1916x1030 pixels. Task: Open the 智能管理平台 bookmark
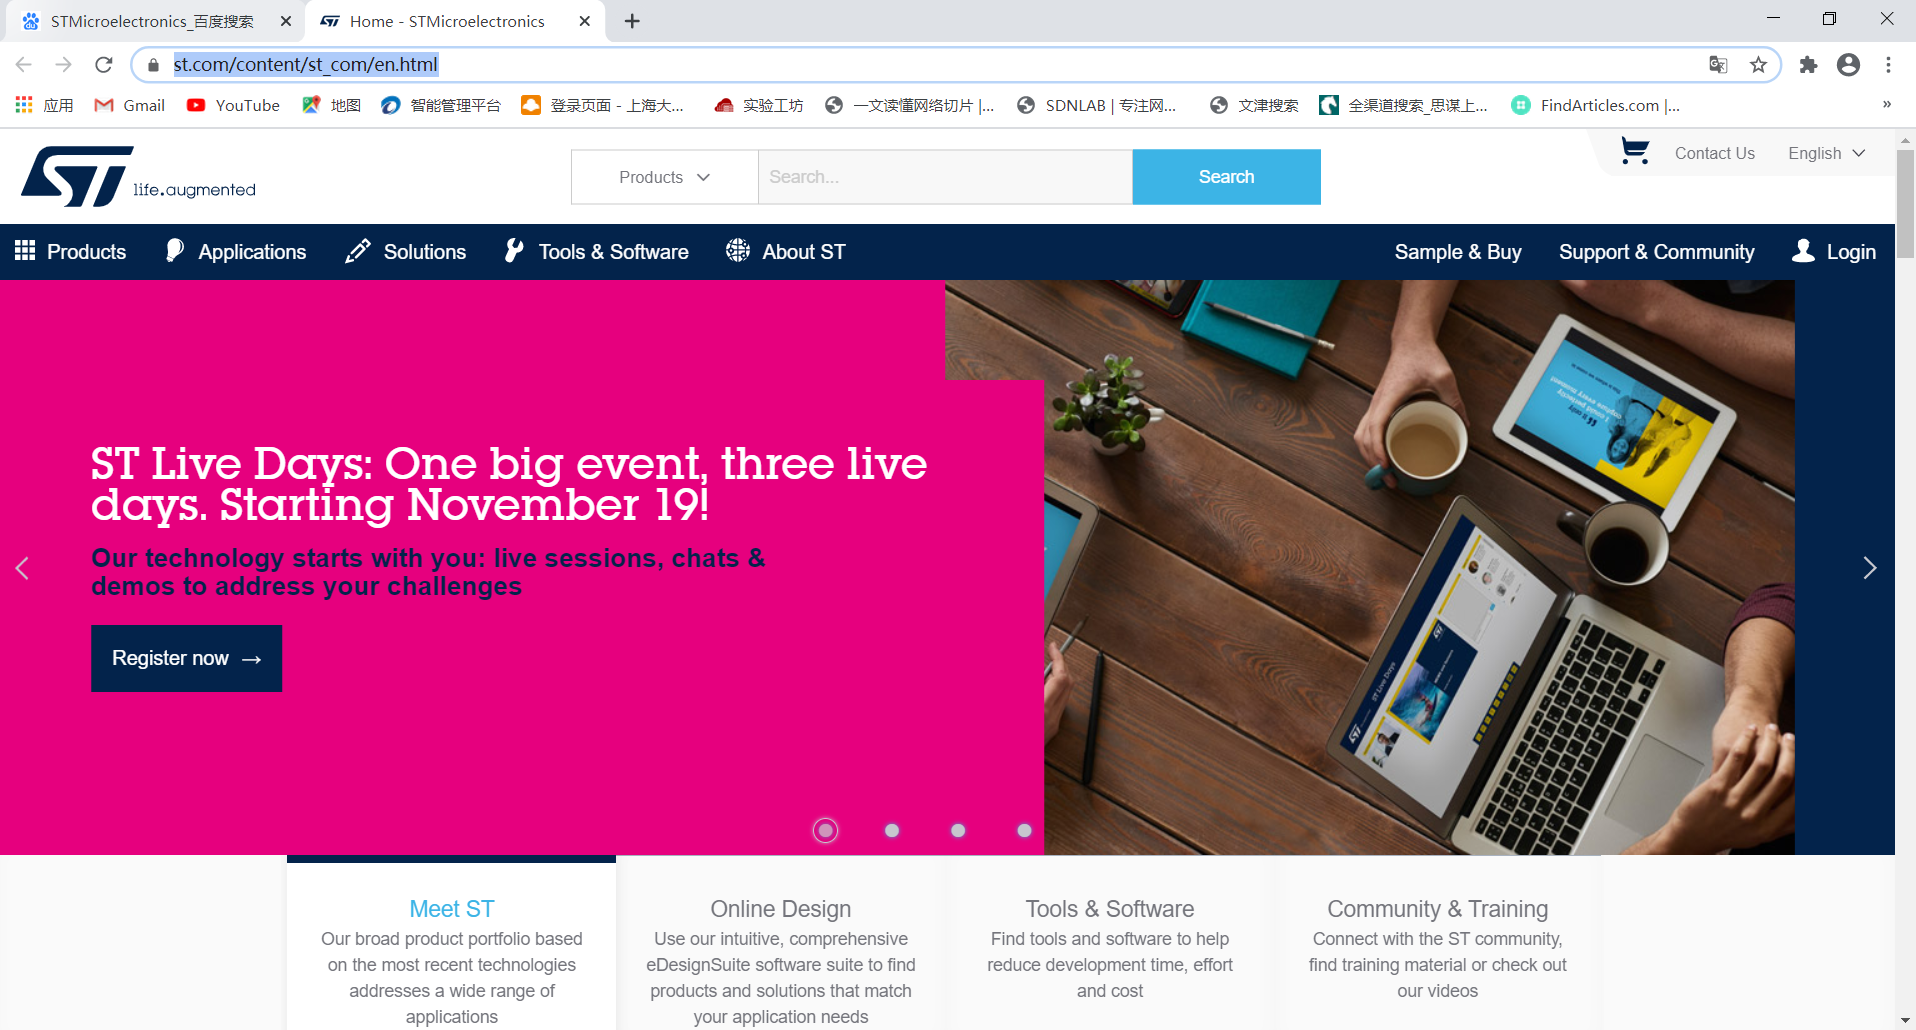[x=441, y=105]
